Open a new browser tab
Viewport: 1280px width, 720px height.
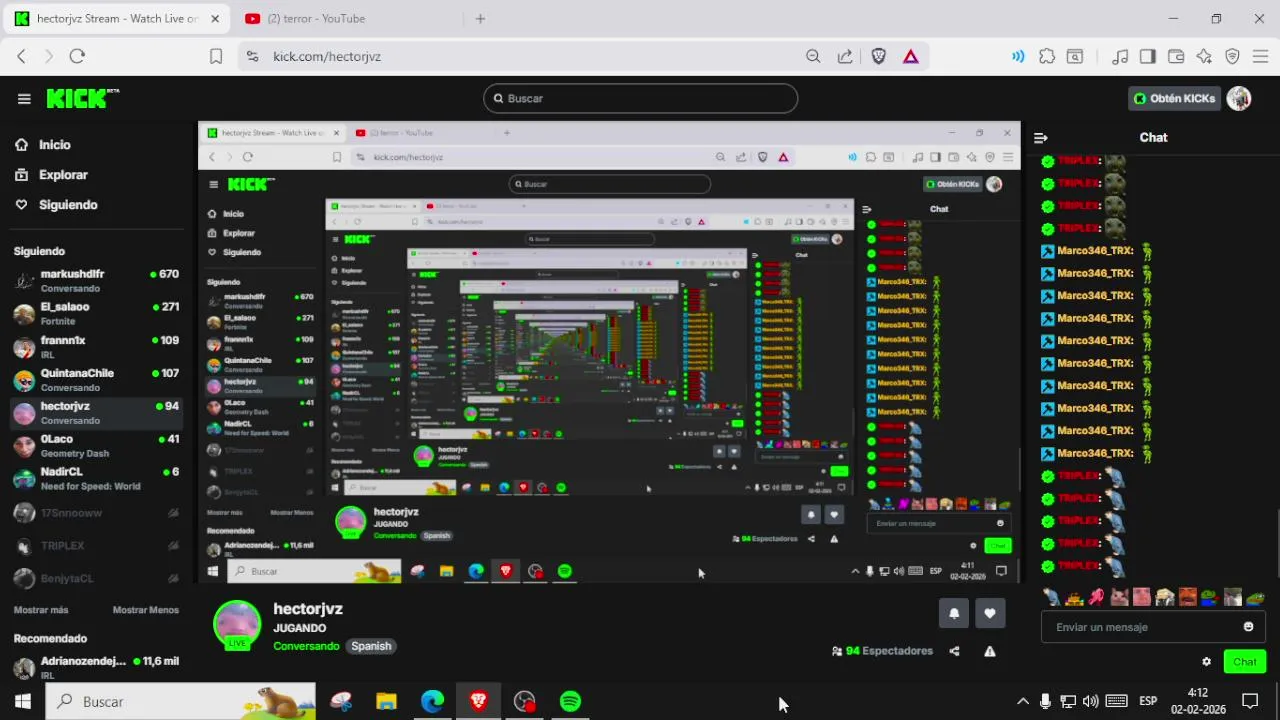tap(480, 19)
